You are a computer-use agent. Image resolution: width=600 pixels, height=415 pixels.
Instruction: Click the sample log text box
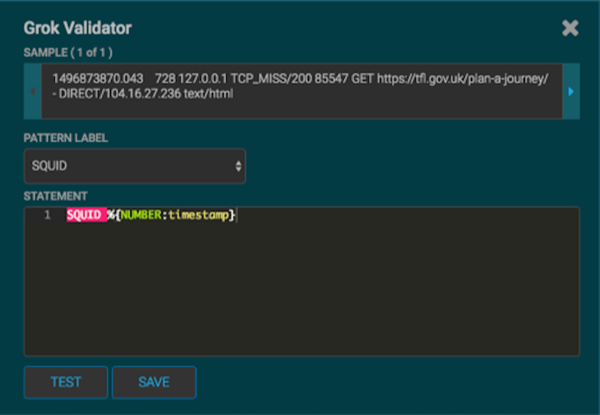[x=302, y=91]
